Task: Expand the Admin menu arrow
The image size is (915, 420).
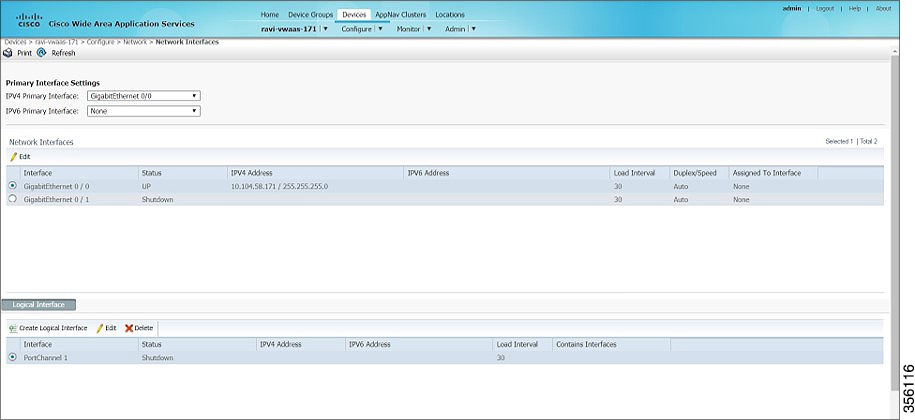Action: coord(474,29)
